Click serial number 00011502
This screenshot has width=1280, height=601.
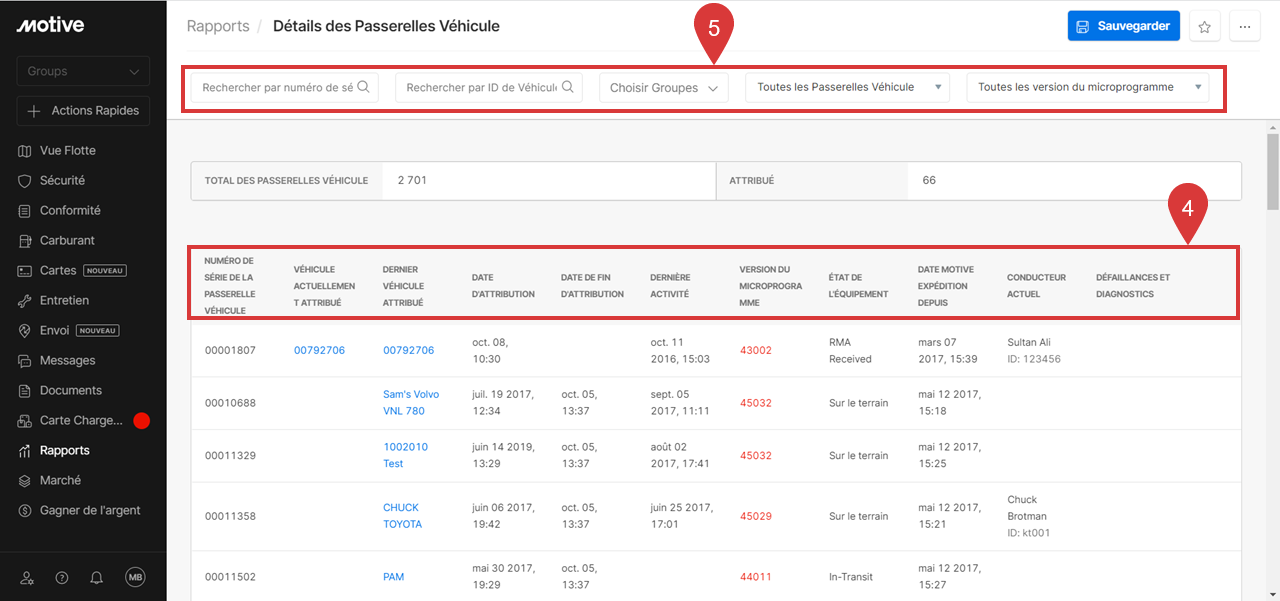click(230, 577)
